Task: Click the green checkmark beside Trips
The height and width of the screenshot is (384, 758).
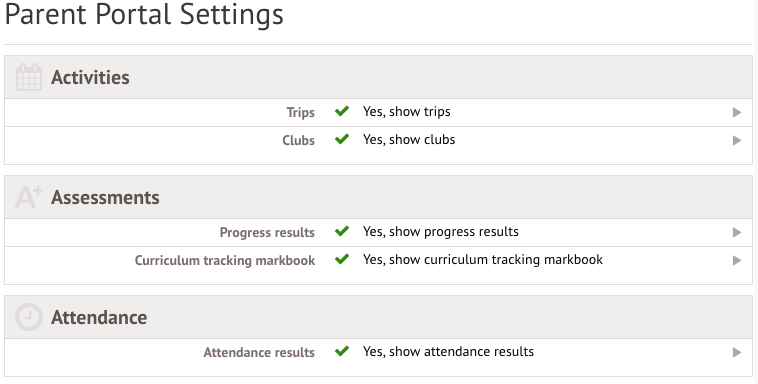Action: point(342,111)
